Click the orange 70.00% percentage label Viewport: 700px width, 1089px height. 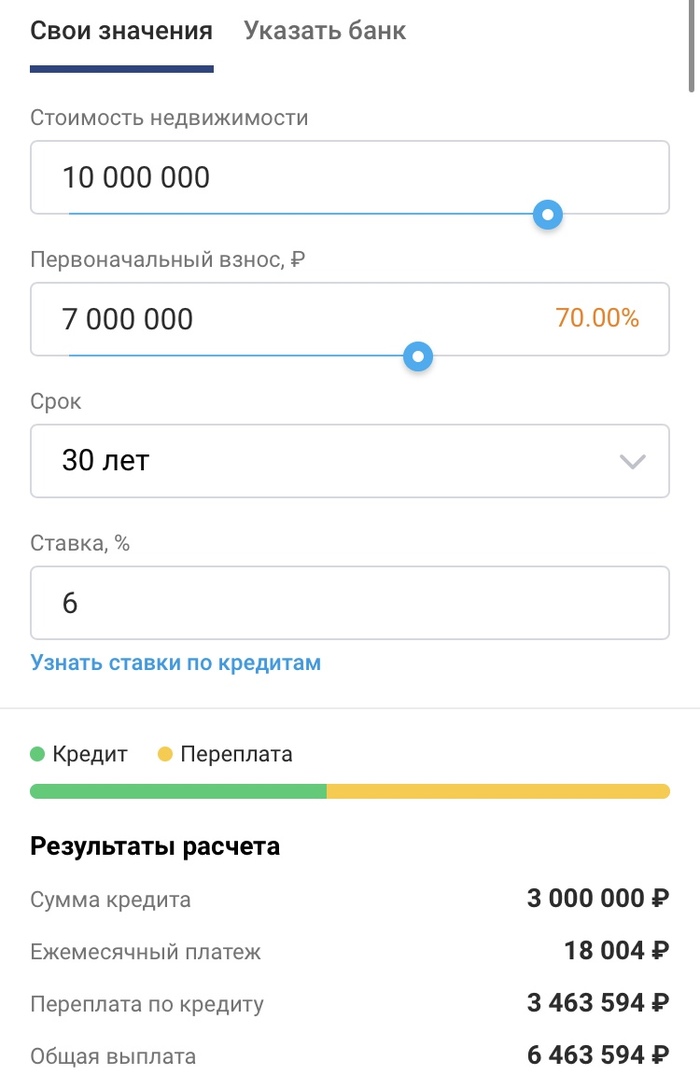(x=597, y=319)
